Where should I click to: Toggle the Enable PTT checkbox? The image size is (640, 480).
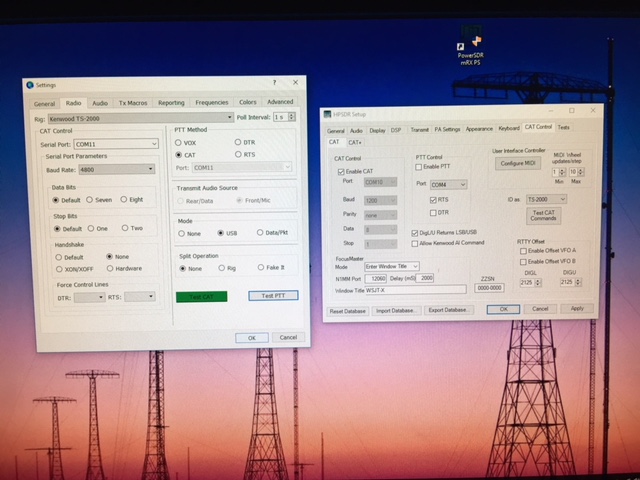[x=420, y=167]
